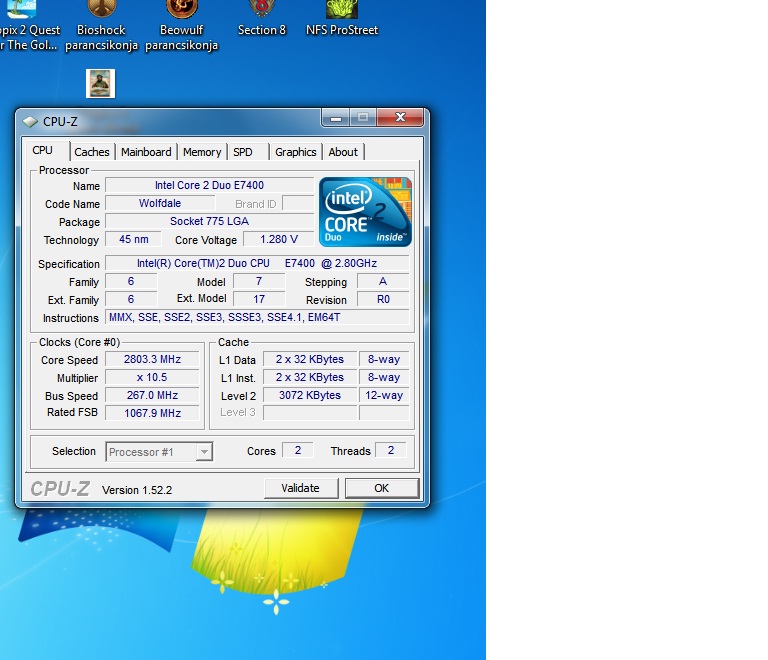Click the Rated FSB value 1067.9 MHz
Screen dimensions: 768x660
(152, 413)
